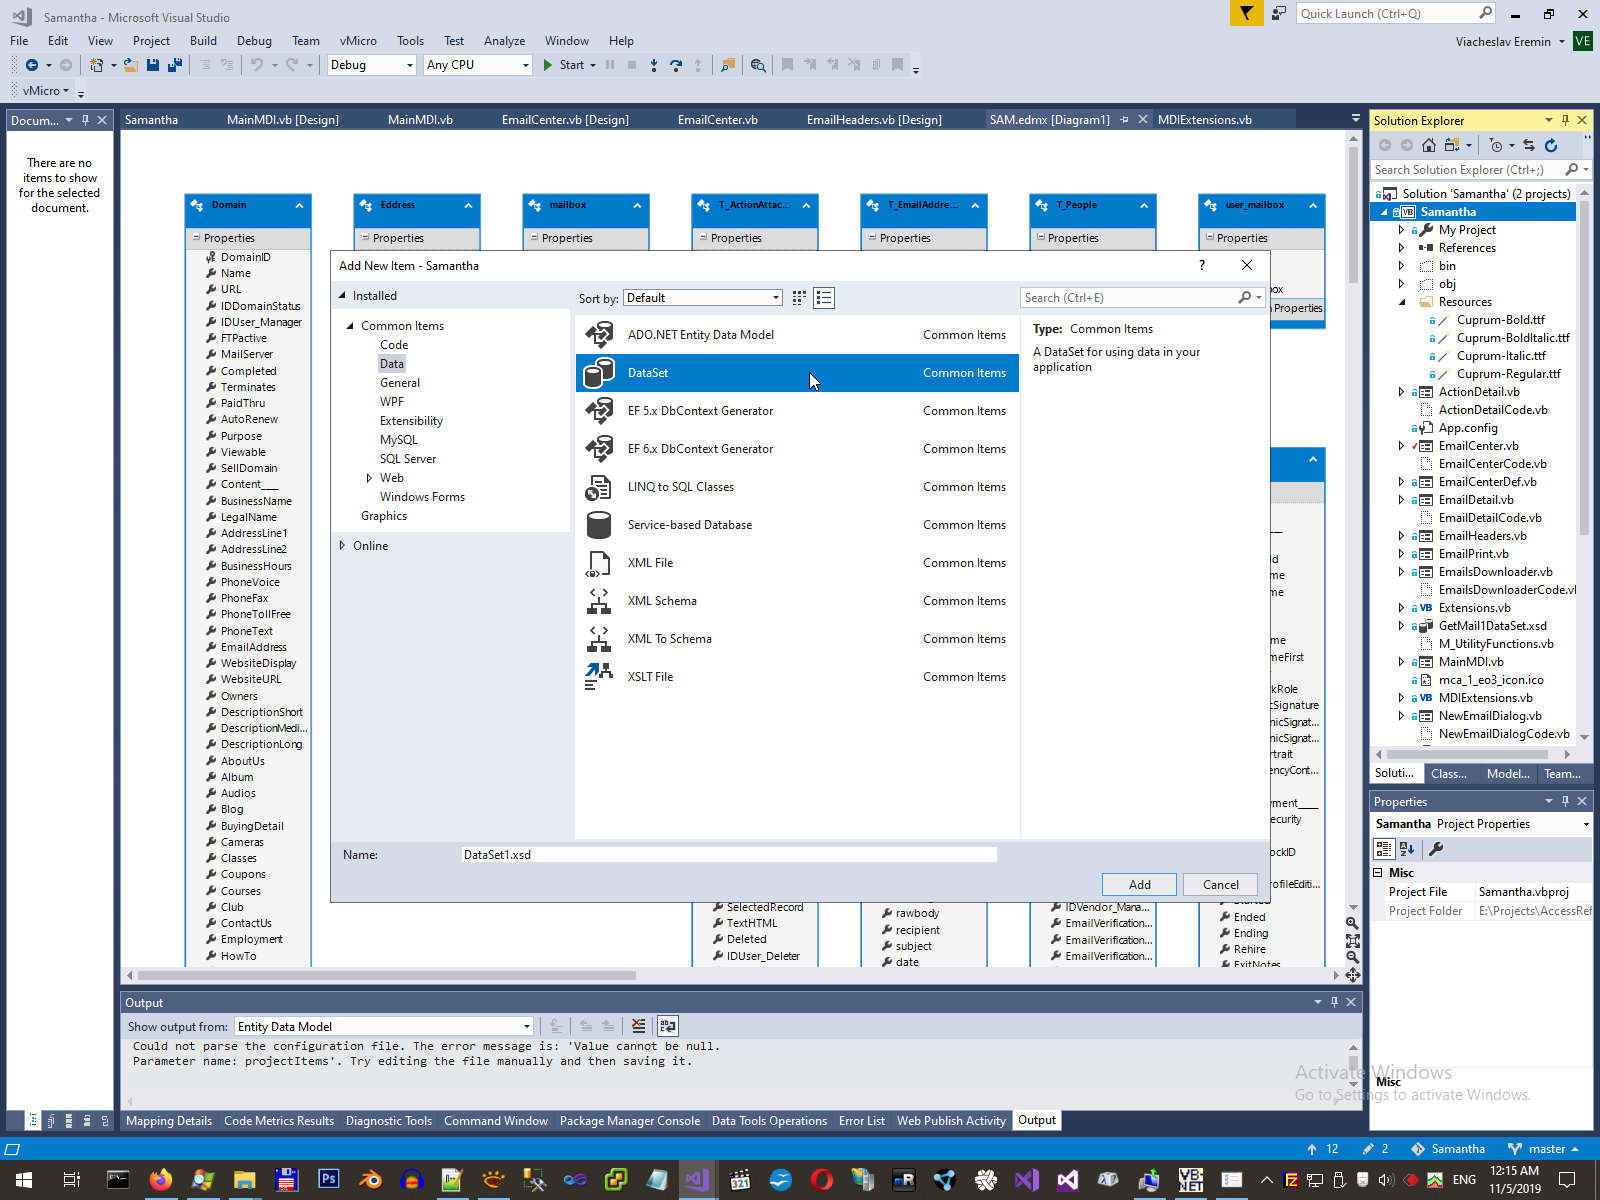Select the SQL Server template category
1600x1200 pixels.
pos(408,459)
